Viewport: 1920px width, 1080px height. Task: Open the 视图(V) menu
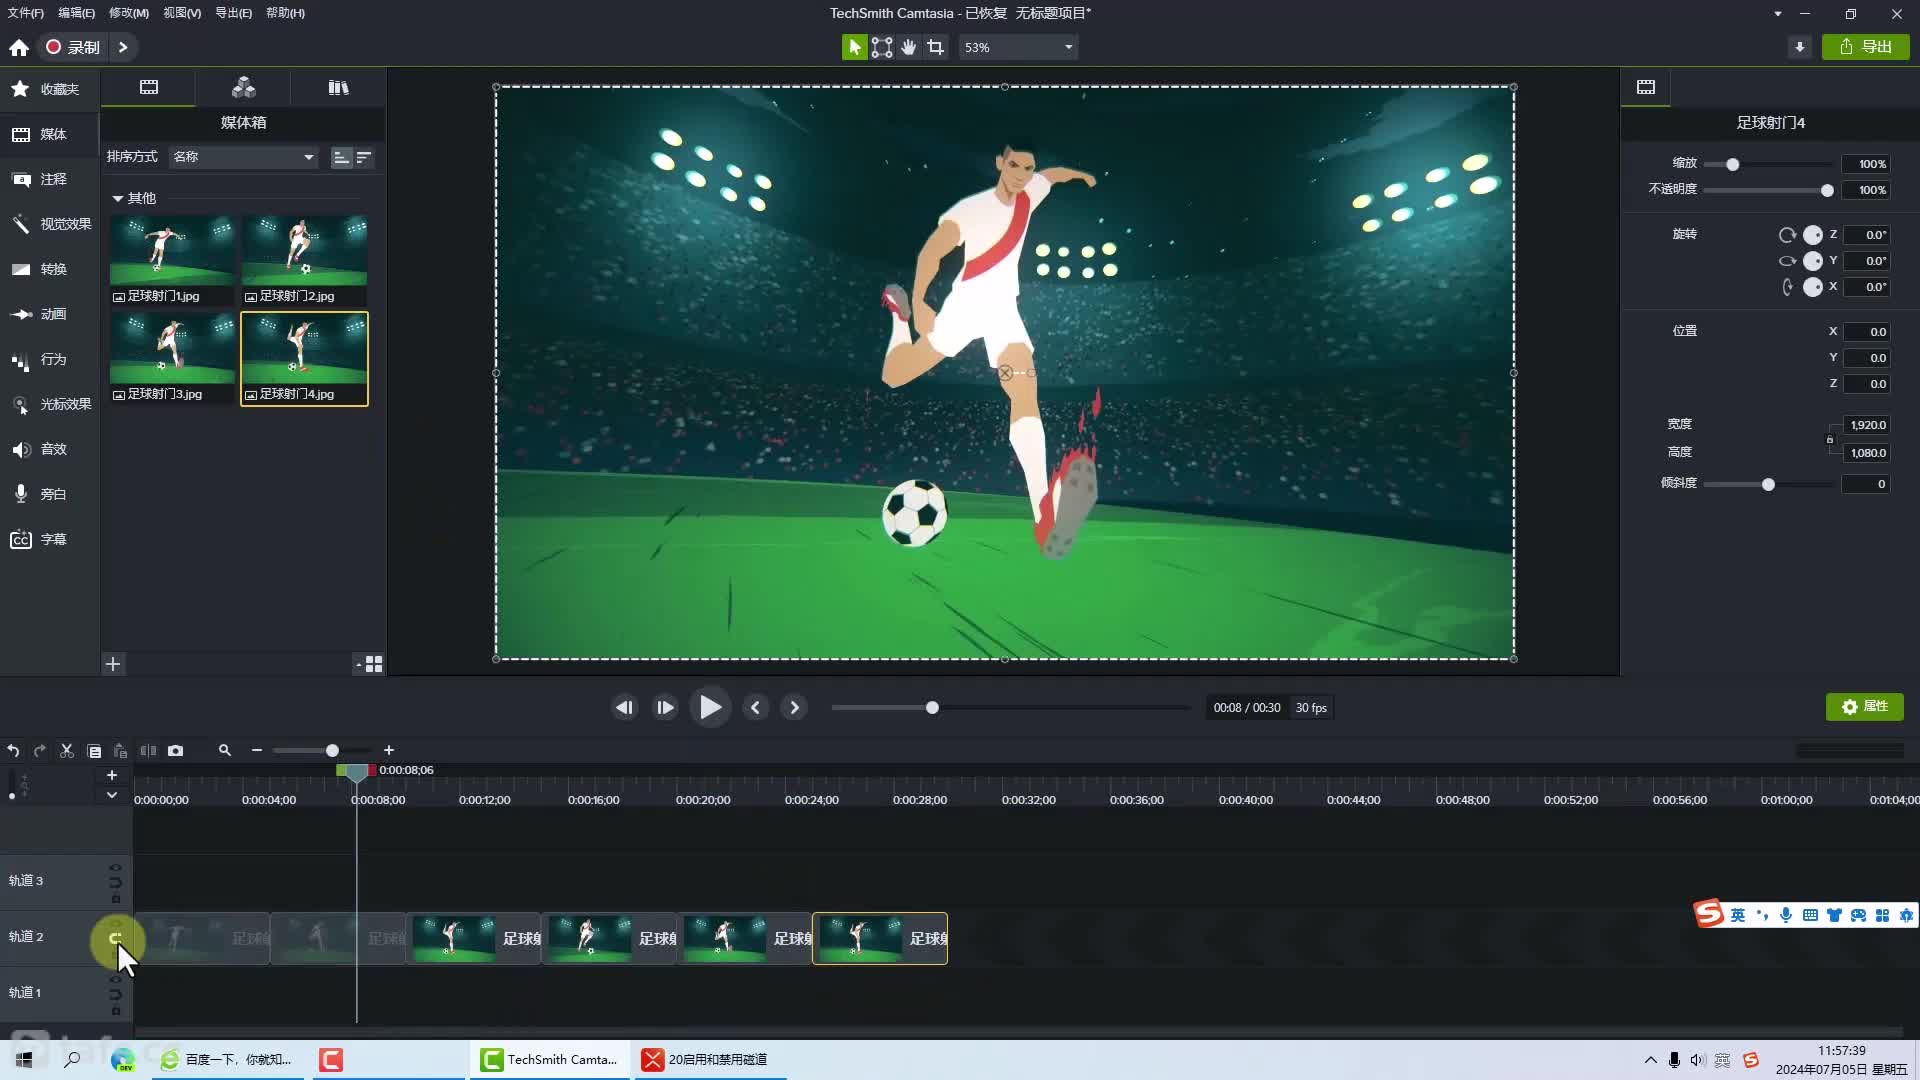(x=182, y=13)
